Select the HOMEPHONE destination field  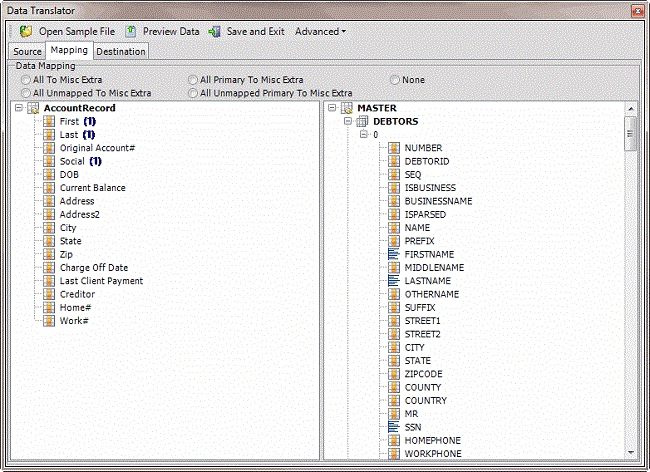tap(432, 440)
